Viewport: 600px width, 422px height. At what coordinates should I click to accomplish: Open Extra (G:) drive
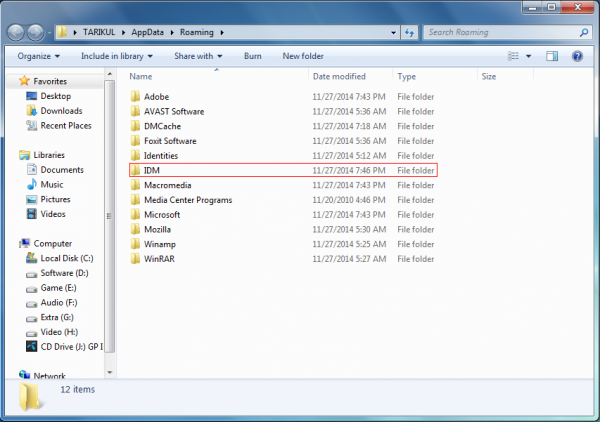click(x=57, y=318)
